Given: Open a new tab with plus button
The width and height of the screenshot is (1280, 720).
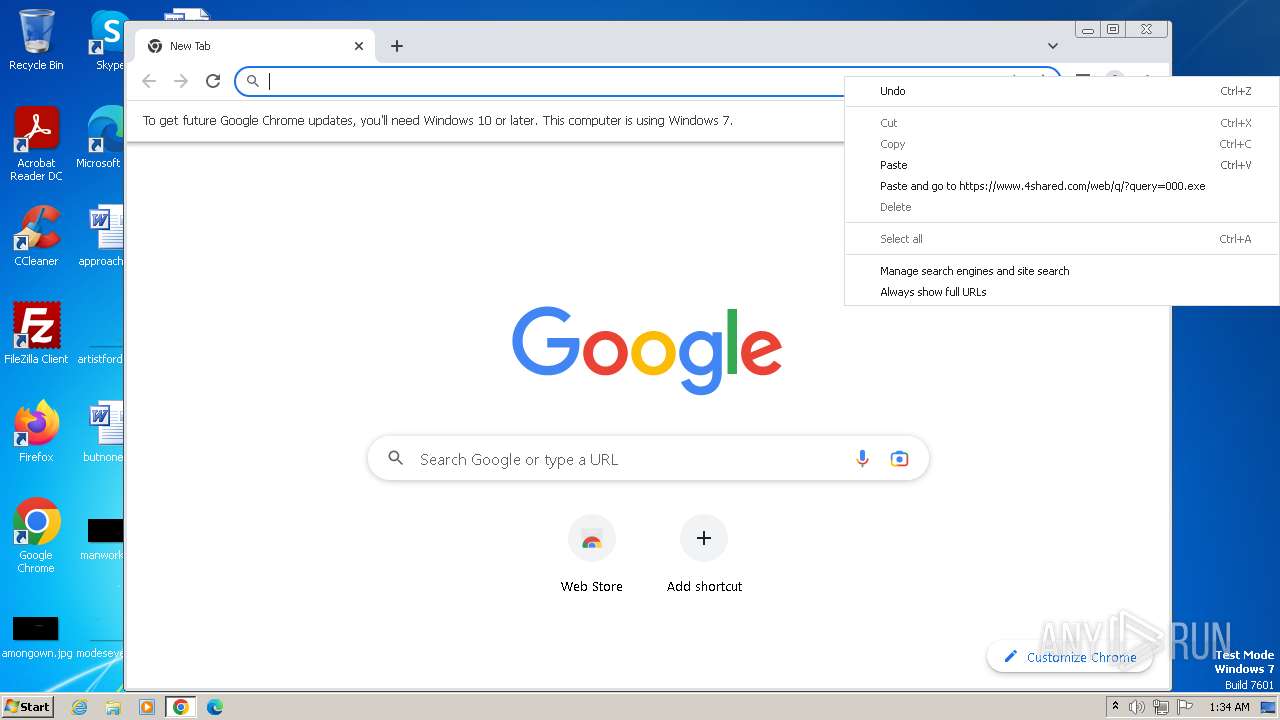Looking at the screenshot, I should [397, 46].
